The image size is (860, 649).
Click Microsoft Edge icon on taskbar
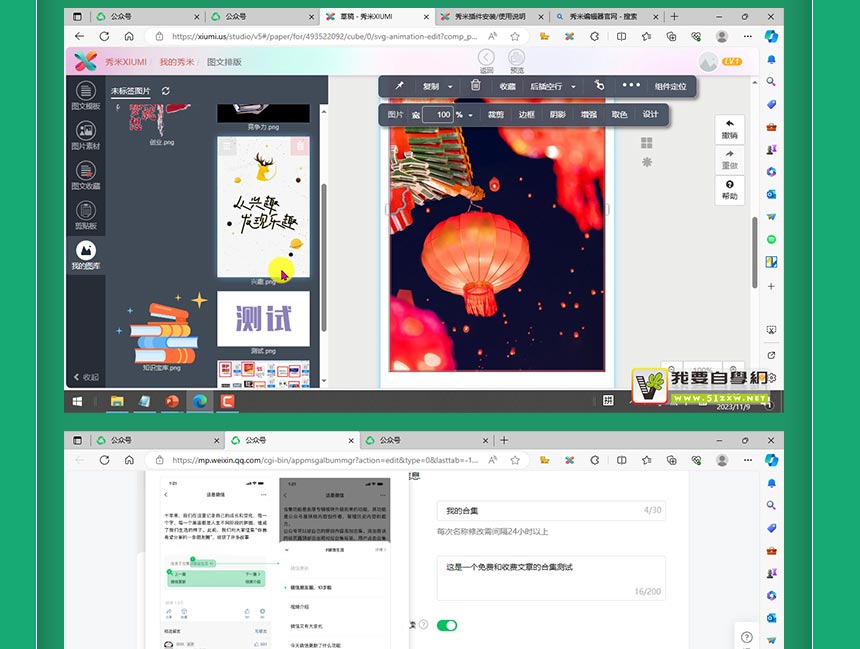click(x=200, y=401)
